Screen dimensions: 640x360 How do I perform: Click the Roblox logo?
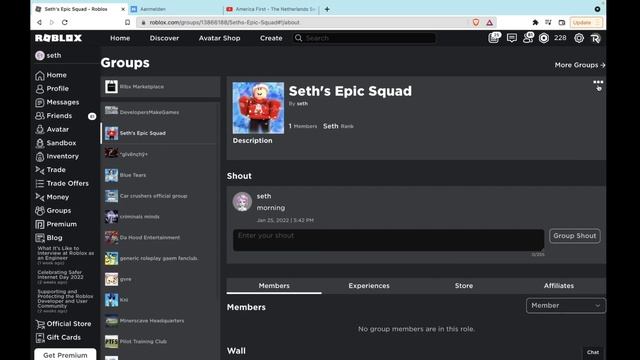[58, 38]
